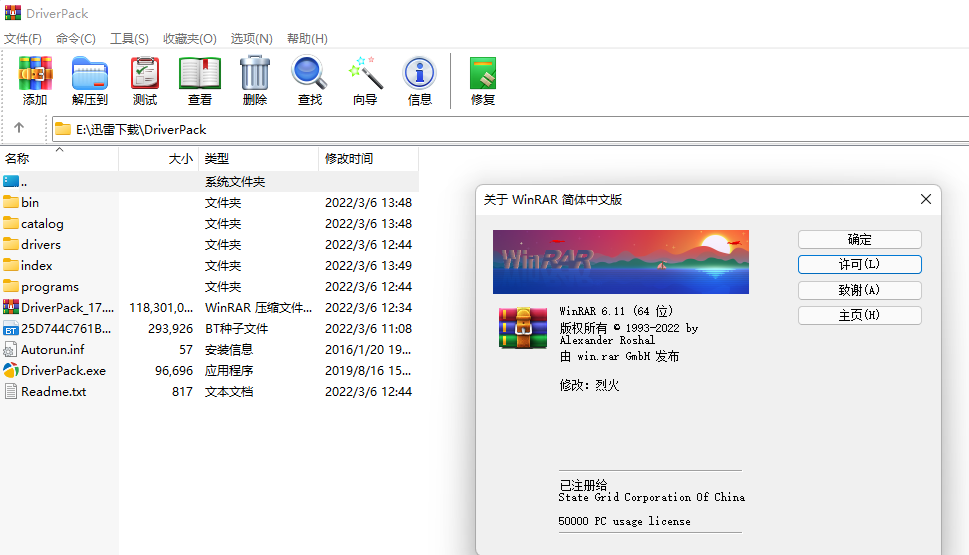969x555 pixels.
Task: Click the 应用程序 type cell
Action: 229,371
